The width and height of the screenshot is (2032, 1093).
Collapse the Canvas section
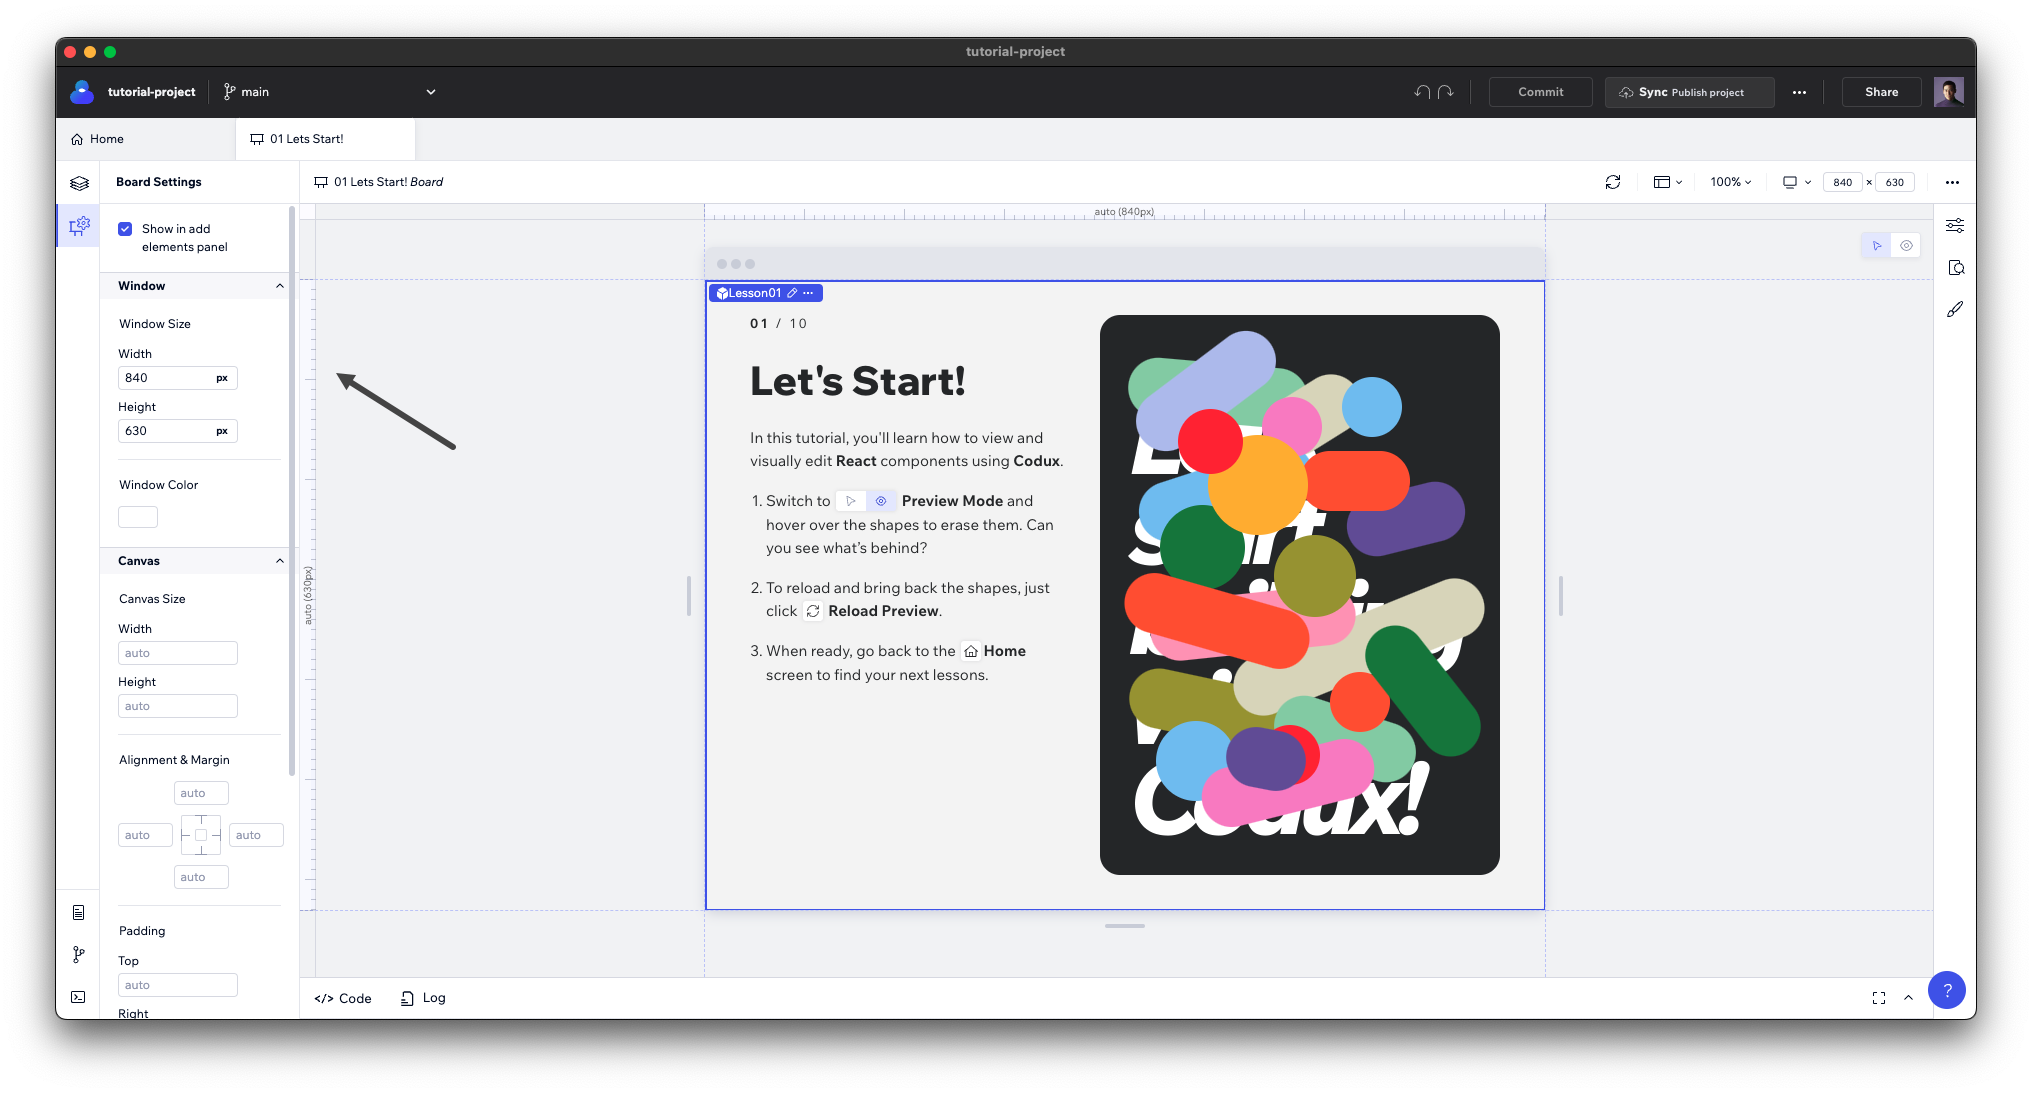point(280,561)
